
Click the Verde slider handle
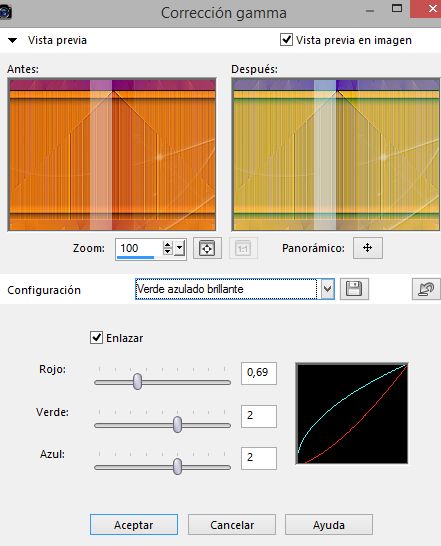177,424
